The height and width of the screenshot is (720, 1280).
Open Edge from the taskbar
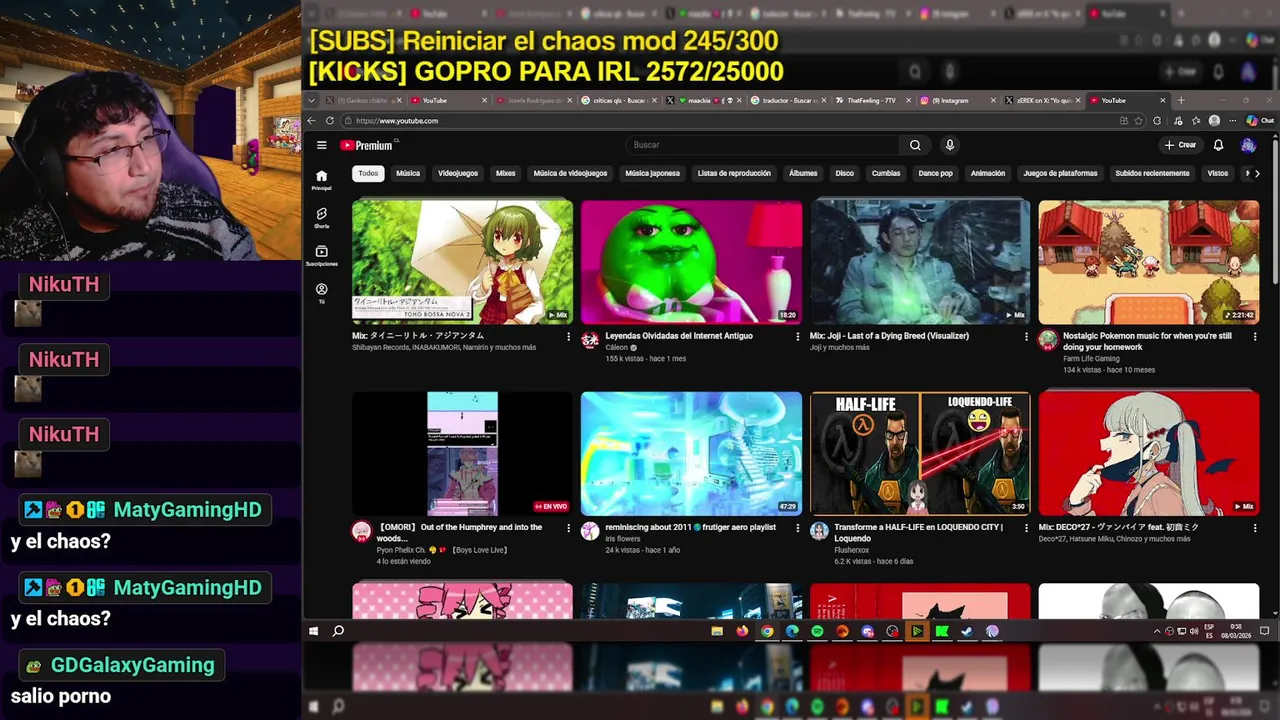[792, 631]
